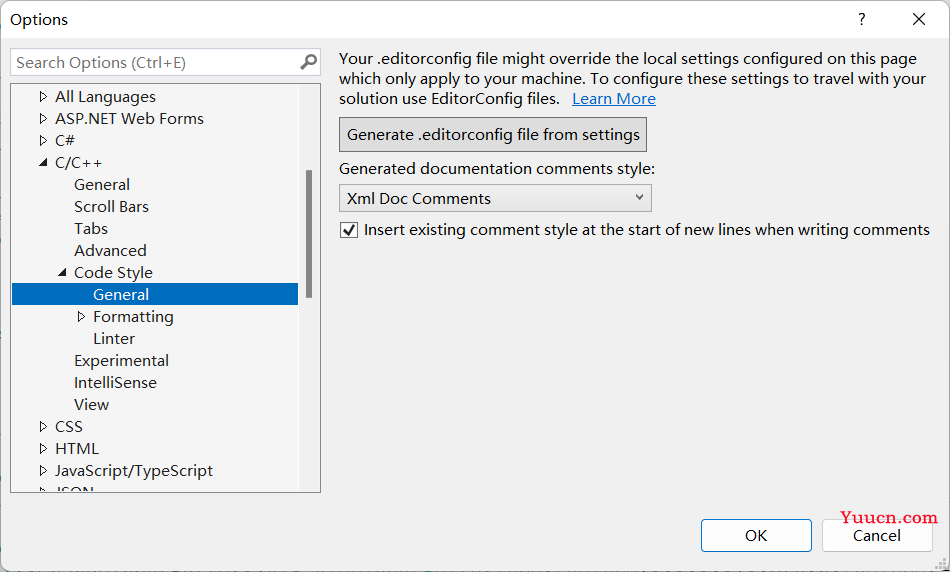Close the Options dialog
950x572 pixels.
(x=918, y=19)
